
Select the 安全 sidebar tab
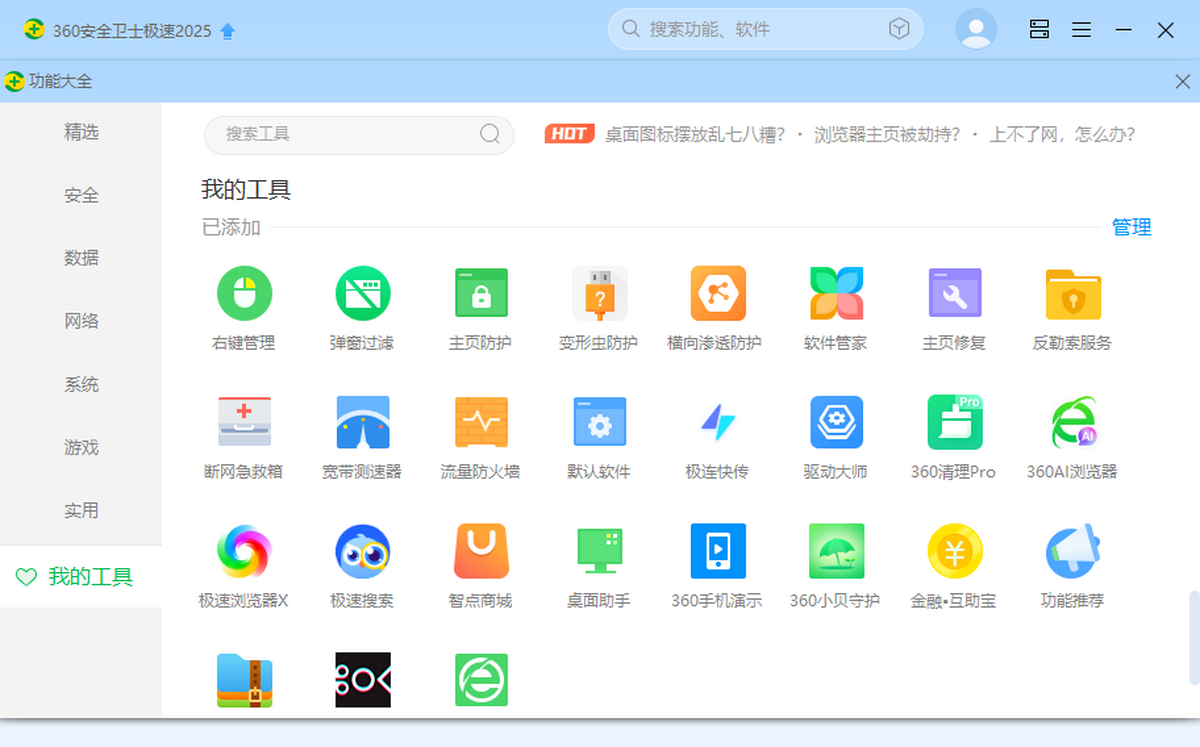(81, 195)
